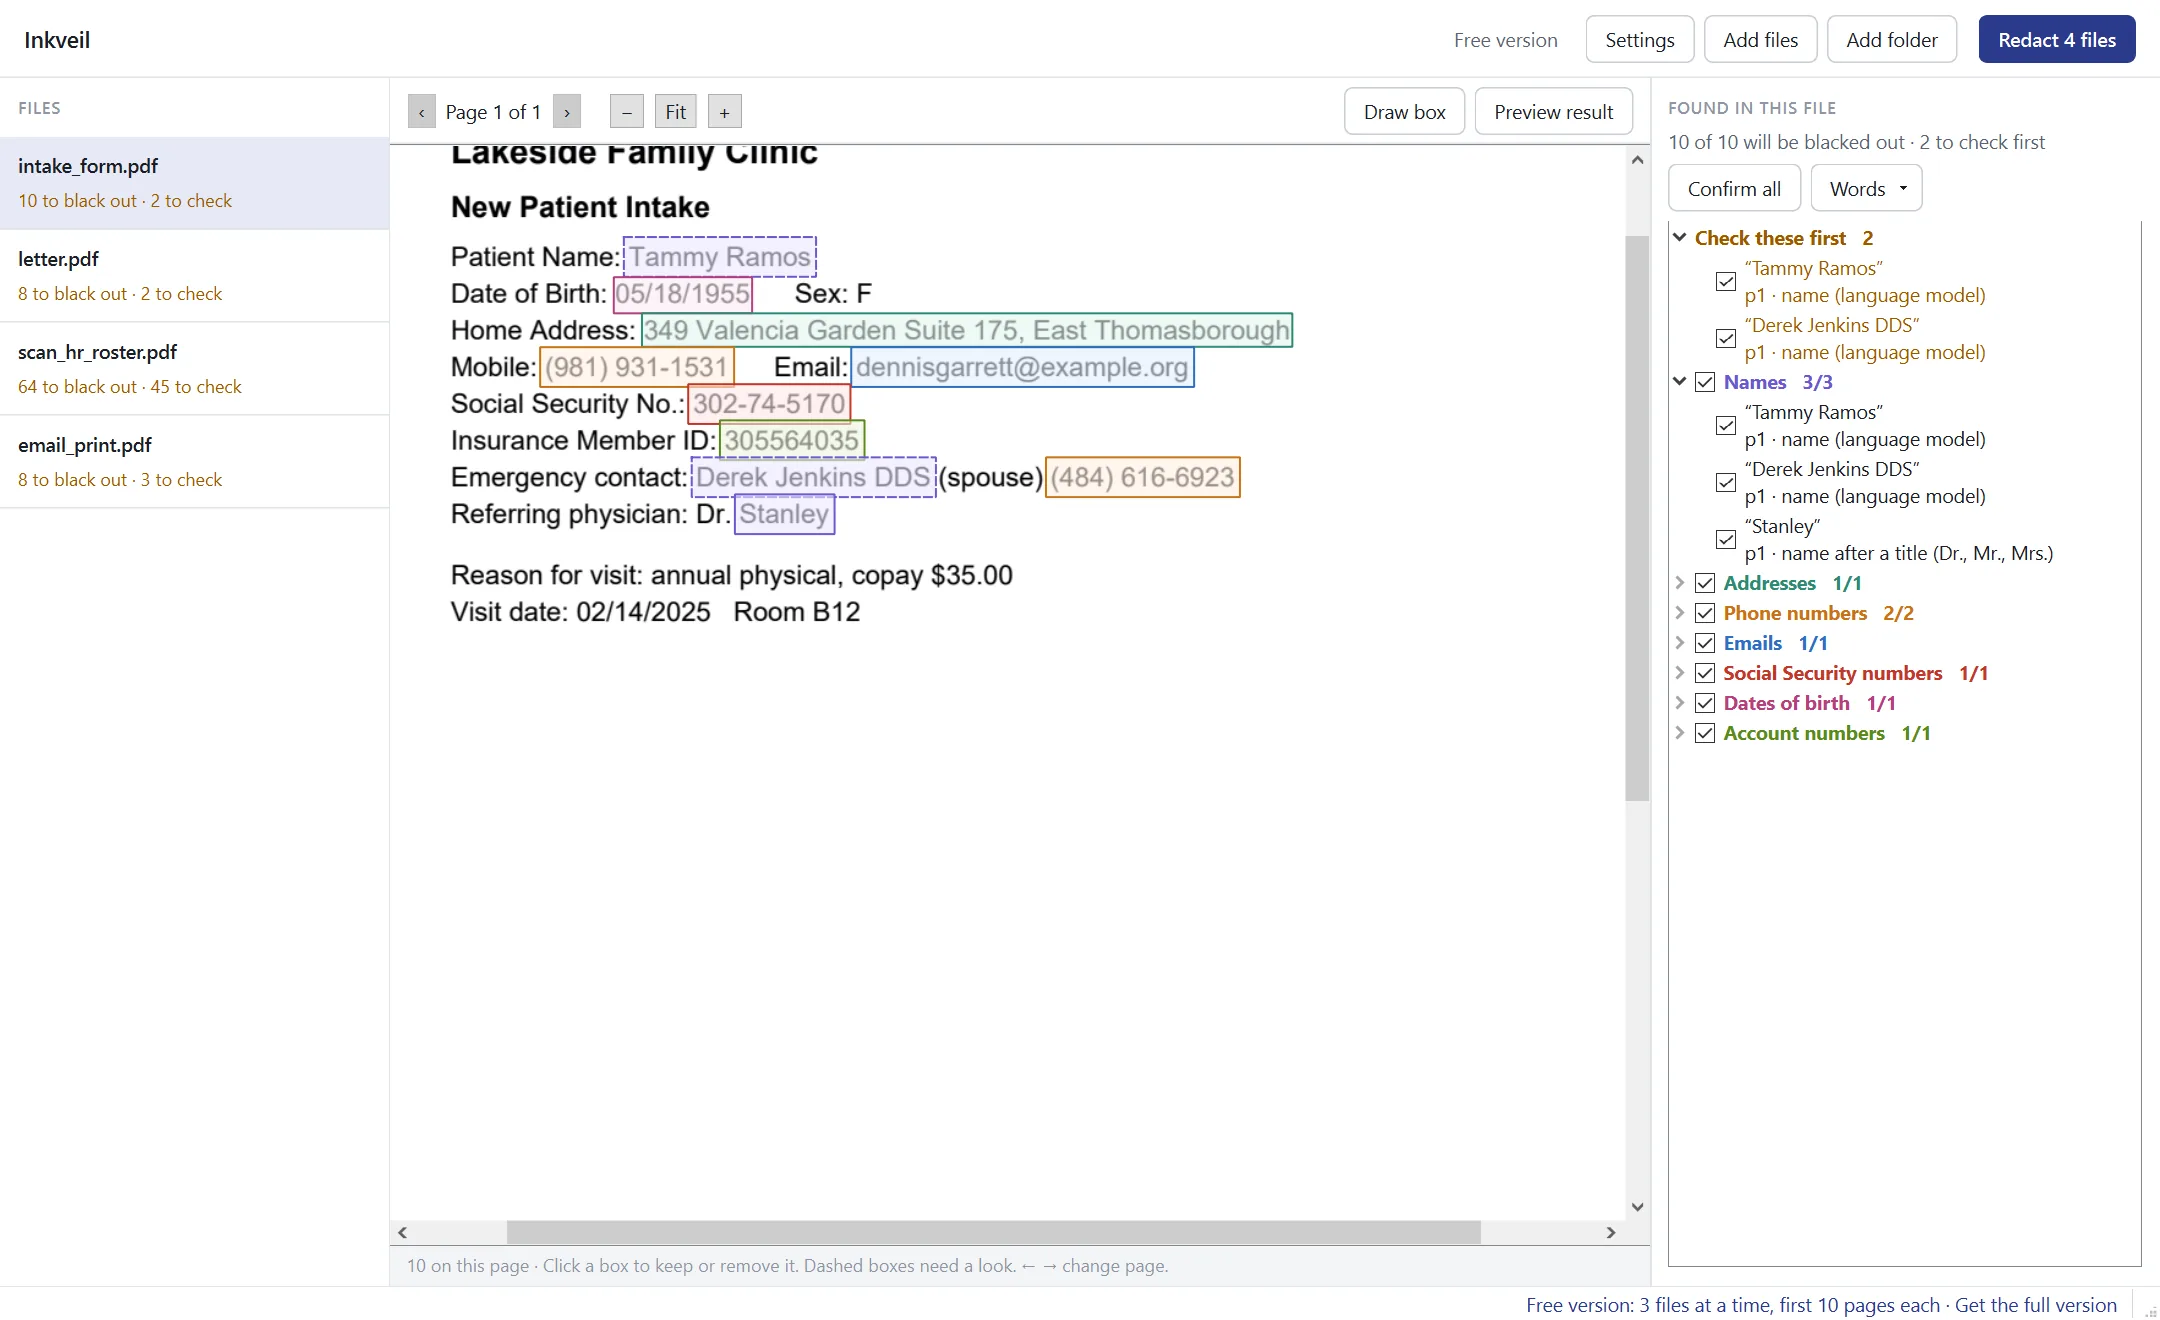
Task: Click the (981) 931-1531 phone box
Action: [x=637, y=367]
